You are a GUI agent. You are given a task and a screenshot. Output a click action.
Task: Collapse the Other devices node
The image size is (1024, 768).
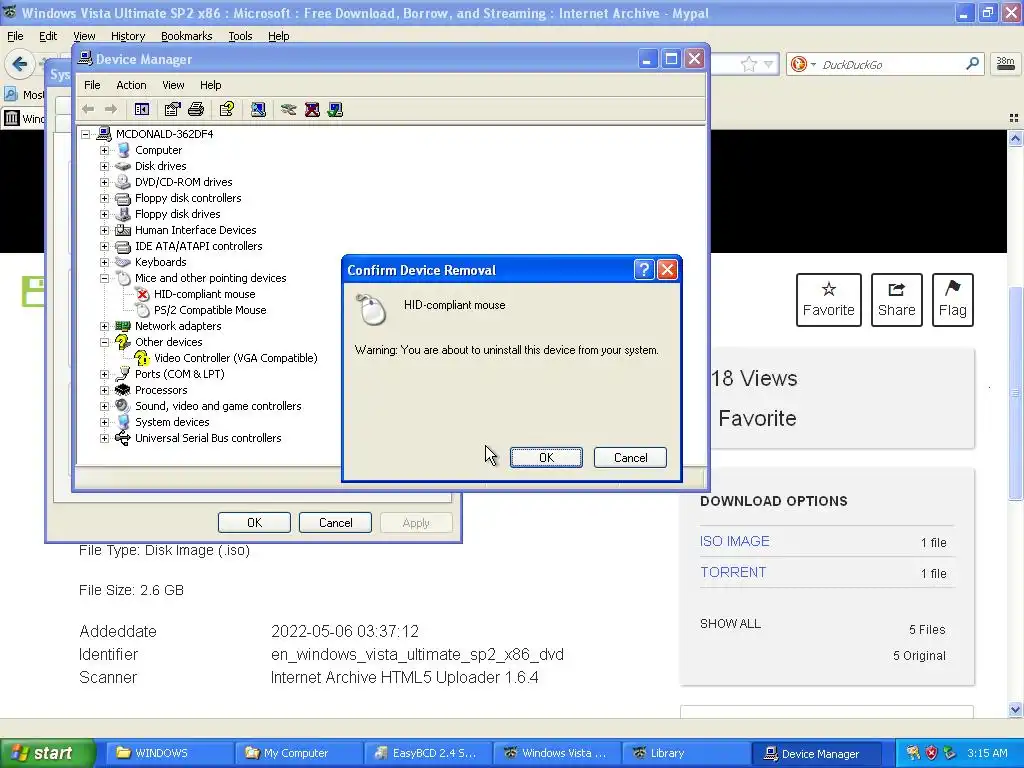[104, 342]
